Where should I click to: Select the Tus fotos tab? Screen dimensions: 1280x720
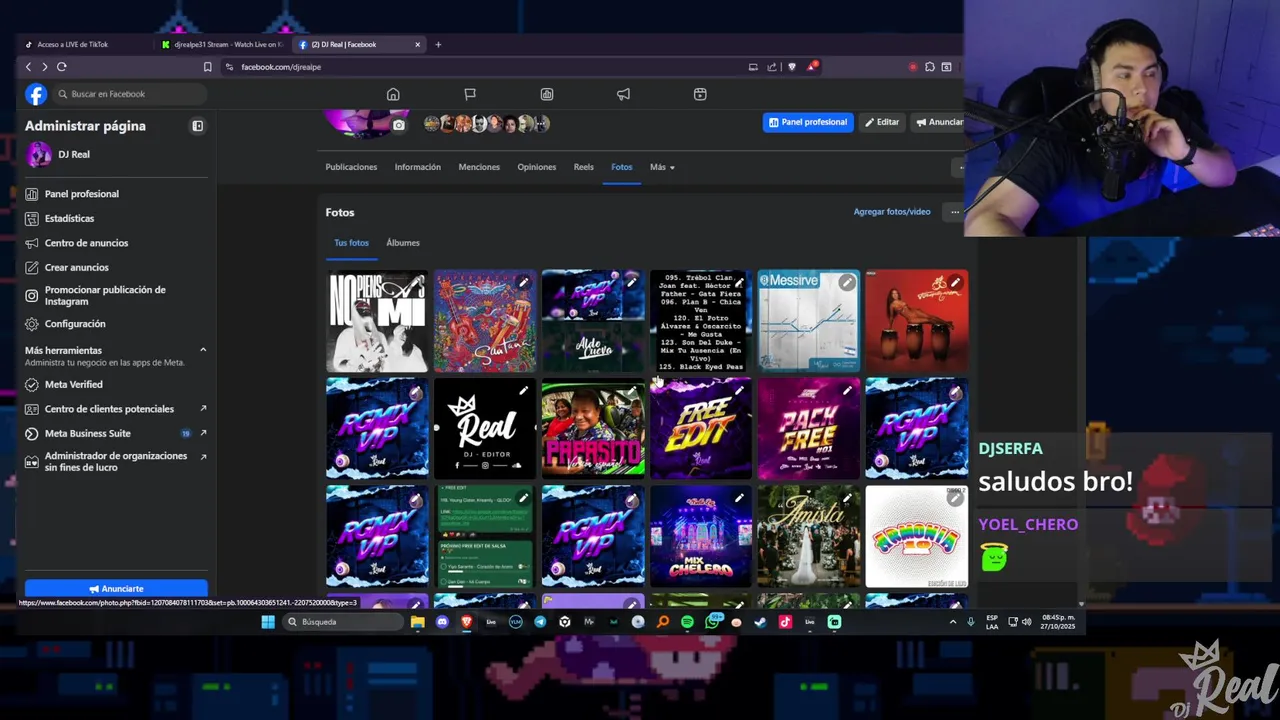click(351, 243)
